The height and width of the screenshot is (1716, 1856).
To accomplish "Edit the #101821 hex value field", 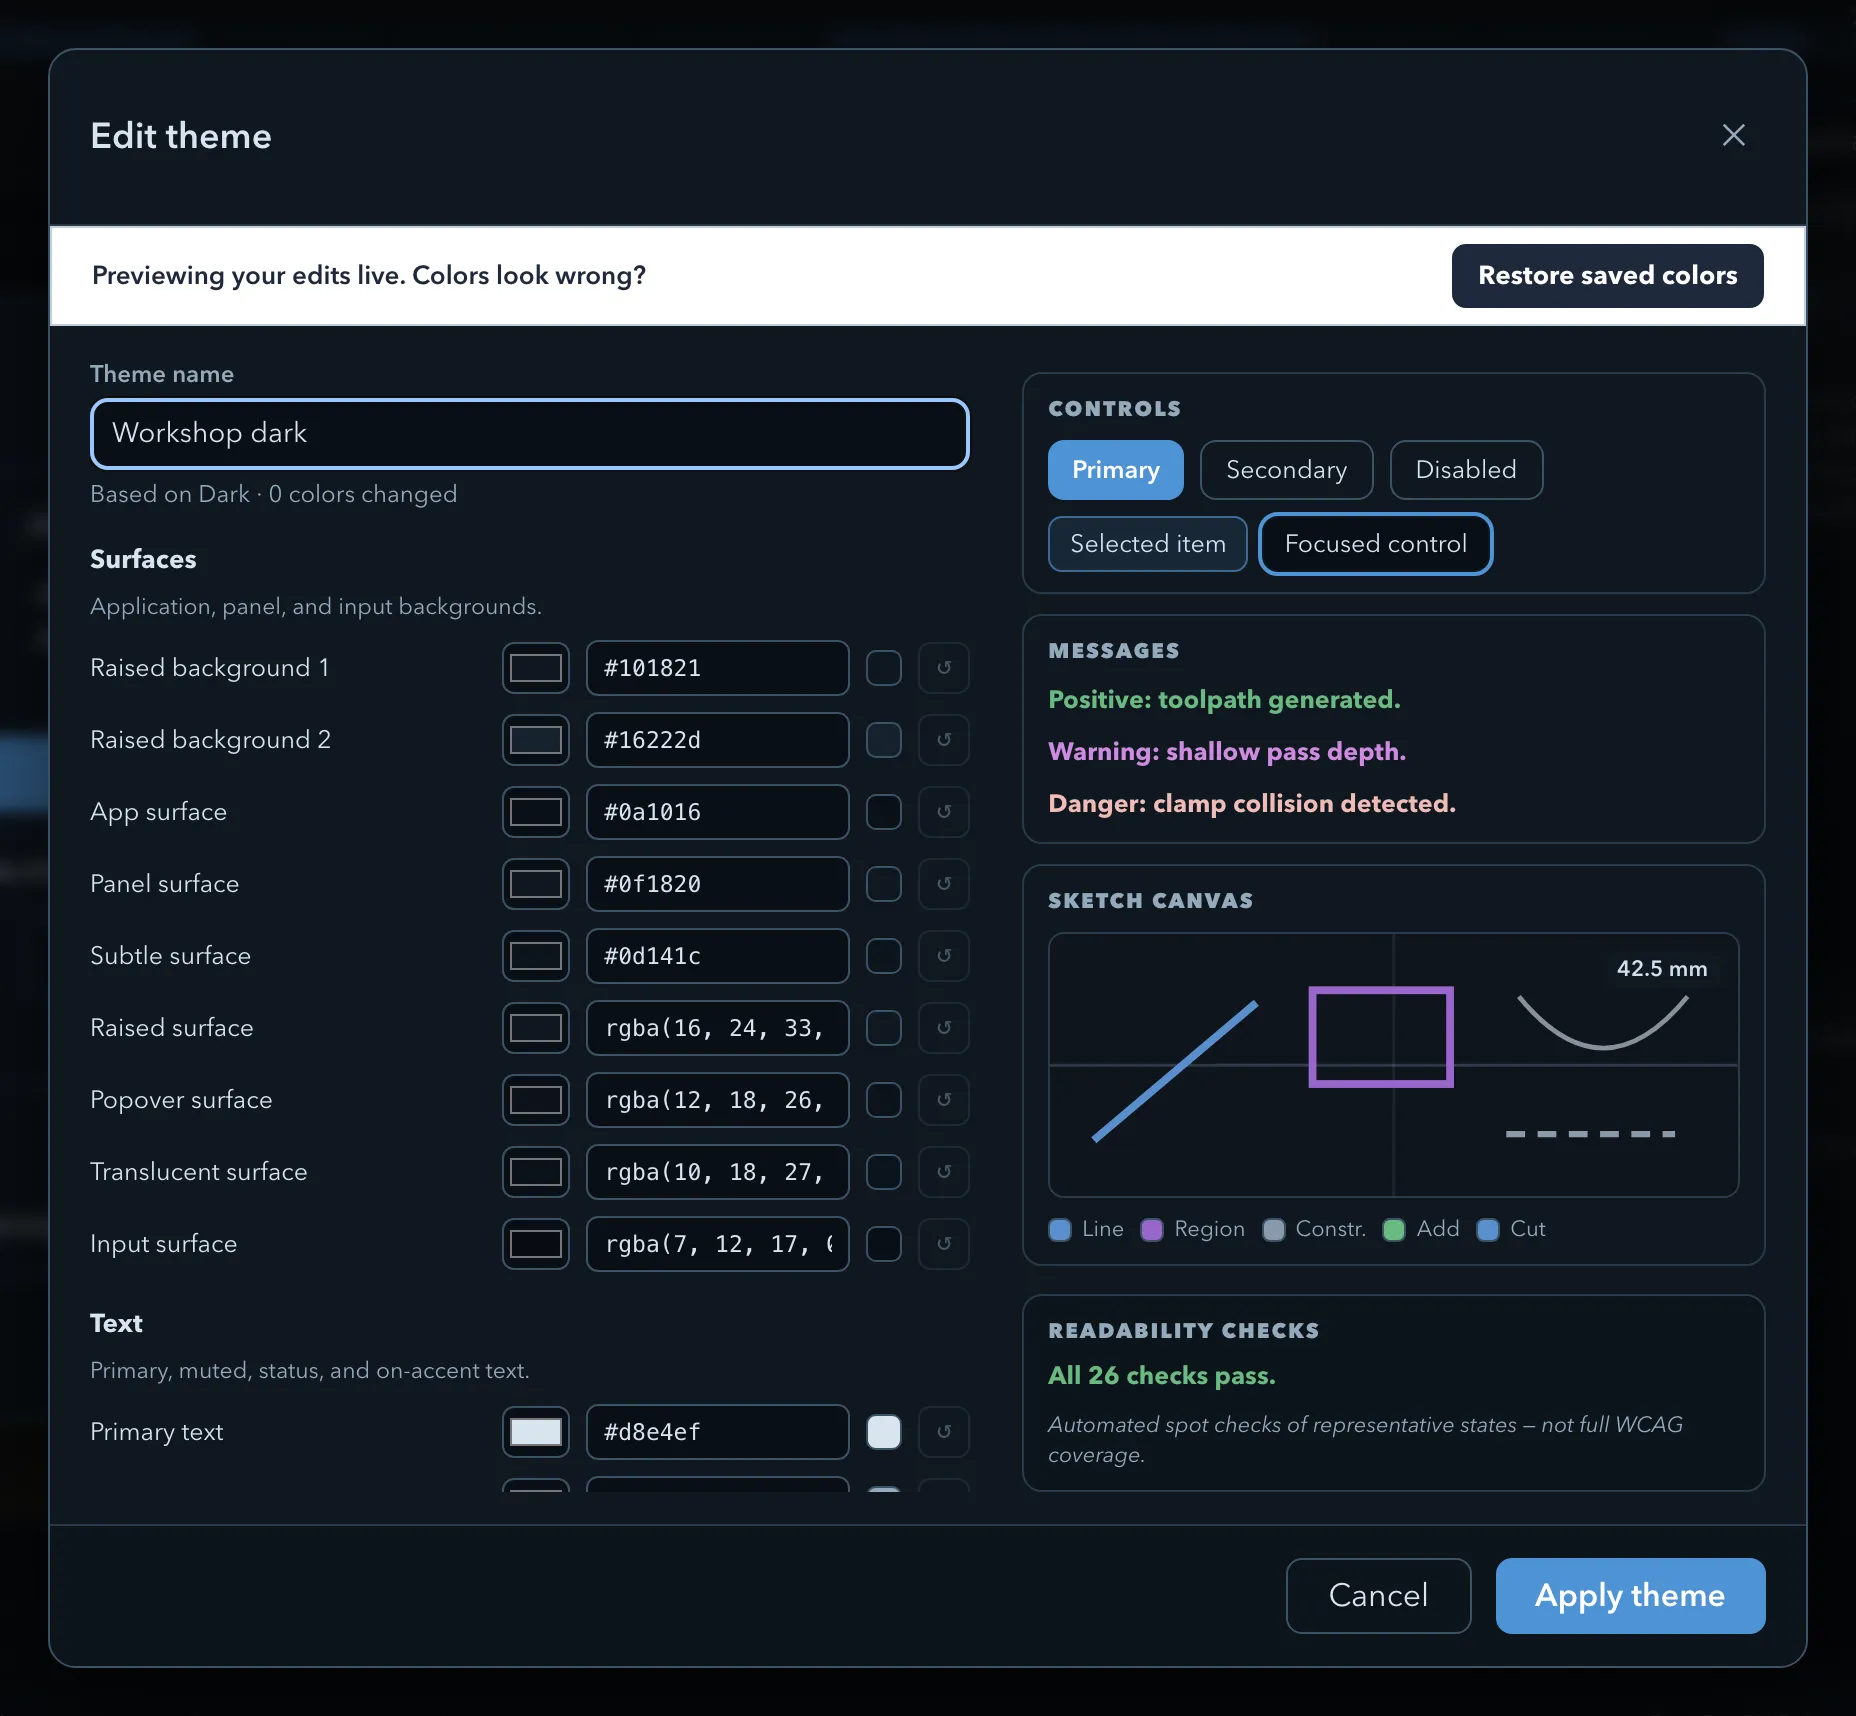I will (718, 668).
